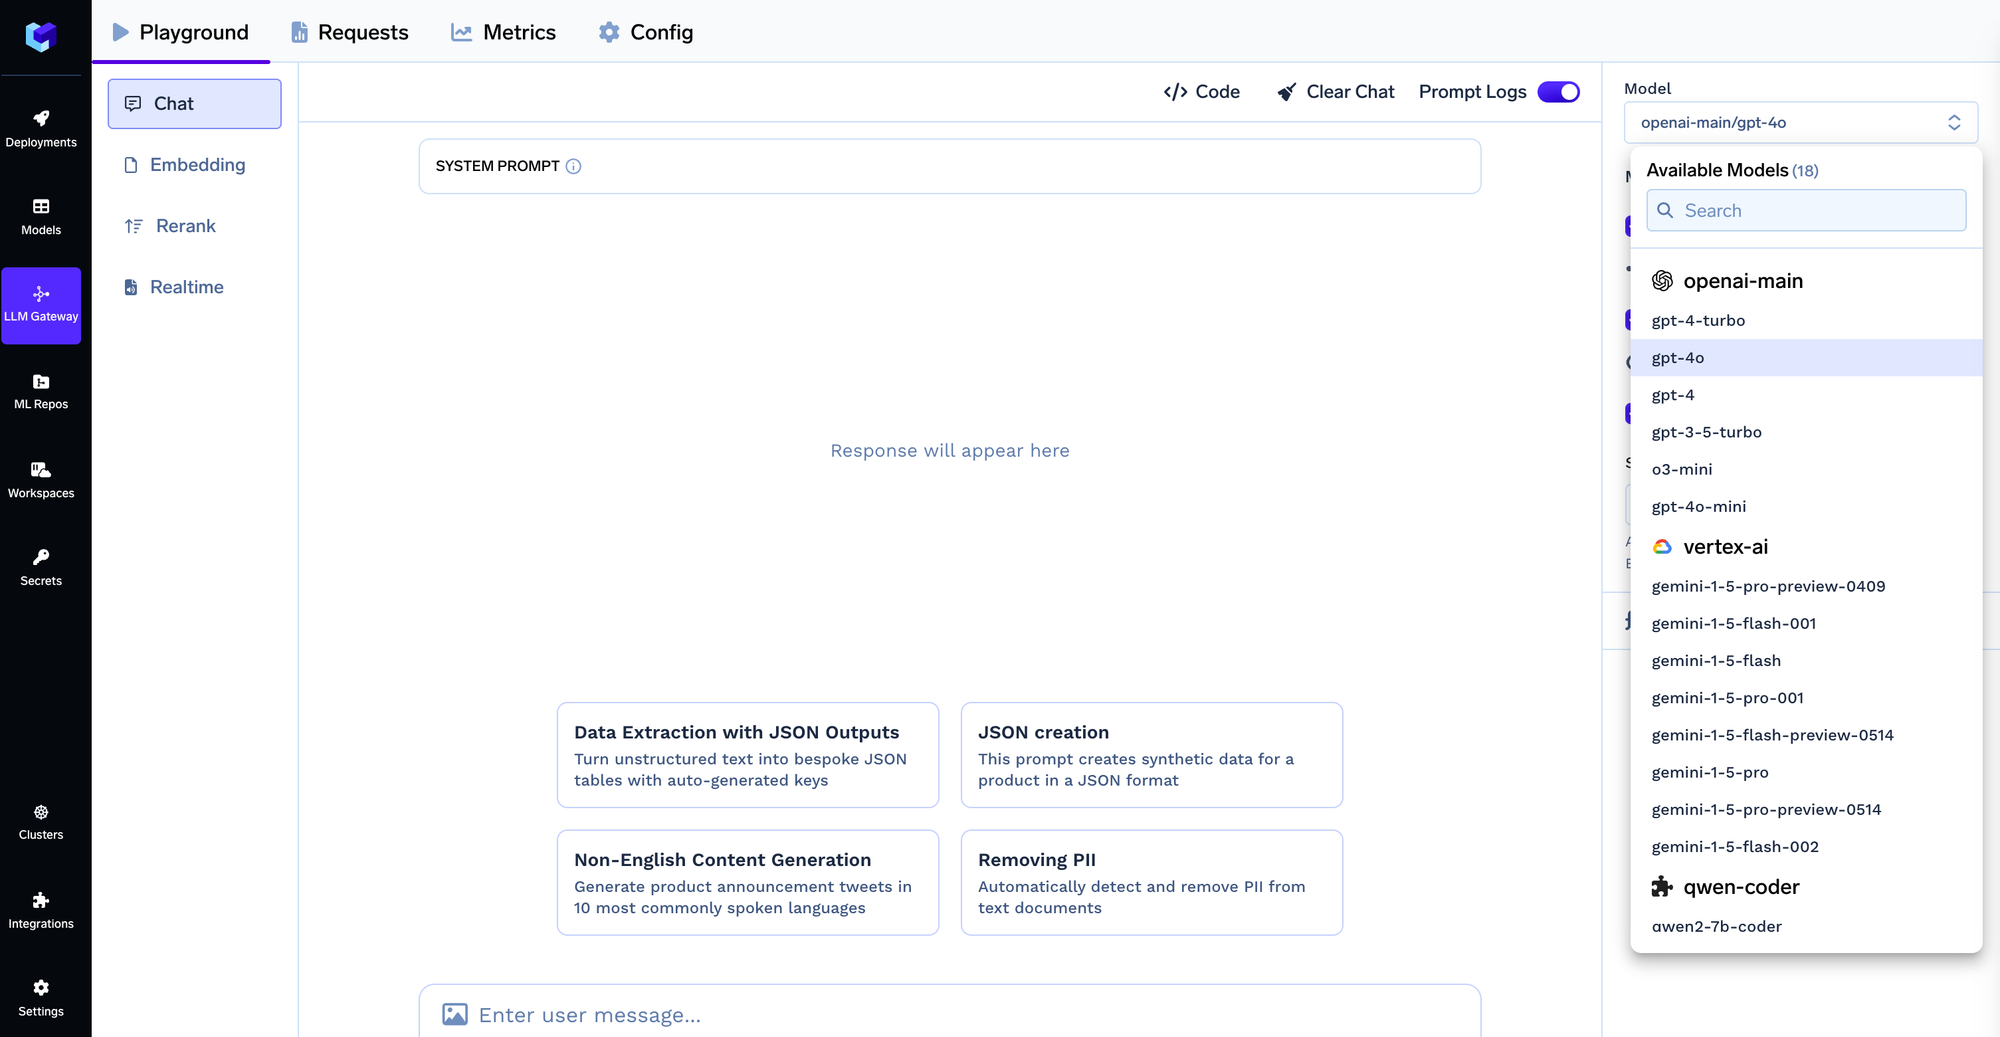
Task: Click the System Prompt info icon
Action: 573,166
